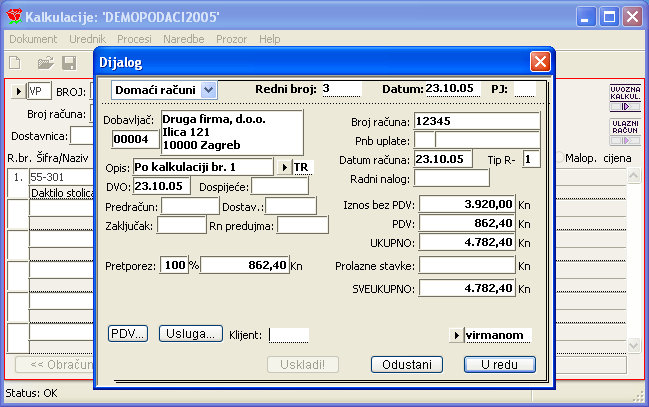Click the Datum field in dialog header
Image resolution: width=649 pixels, height=407 pixels.
click(453, 89)
